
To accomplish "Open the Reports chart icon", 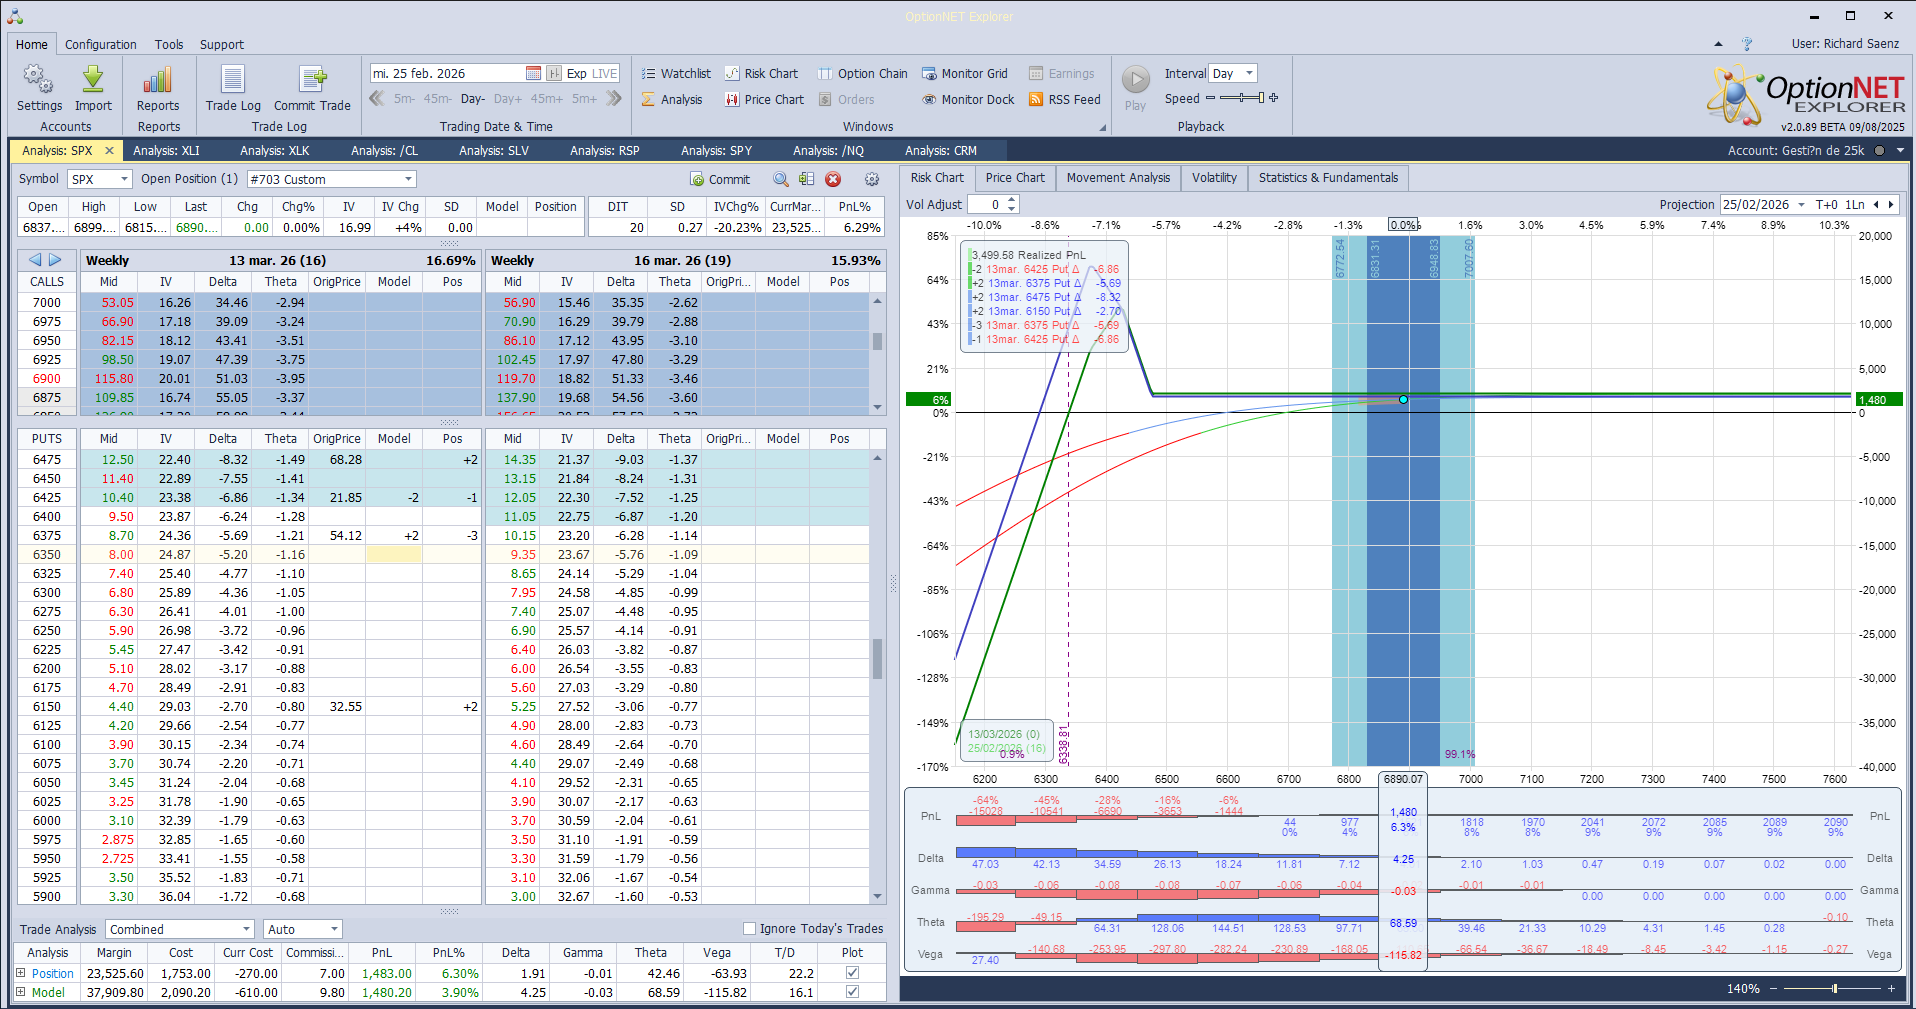I will coord(158,88).
